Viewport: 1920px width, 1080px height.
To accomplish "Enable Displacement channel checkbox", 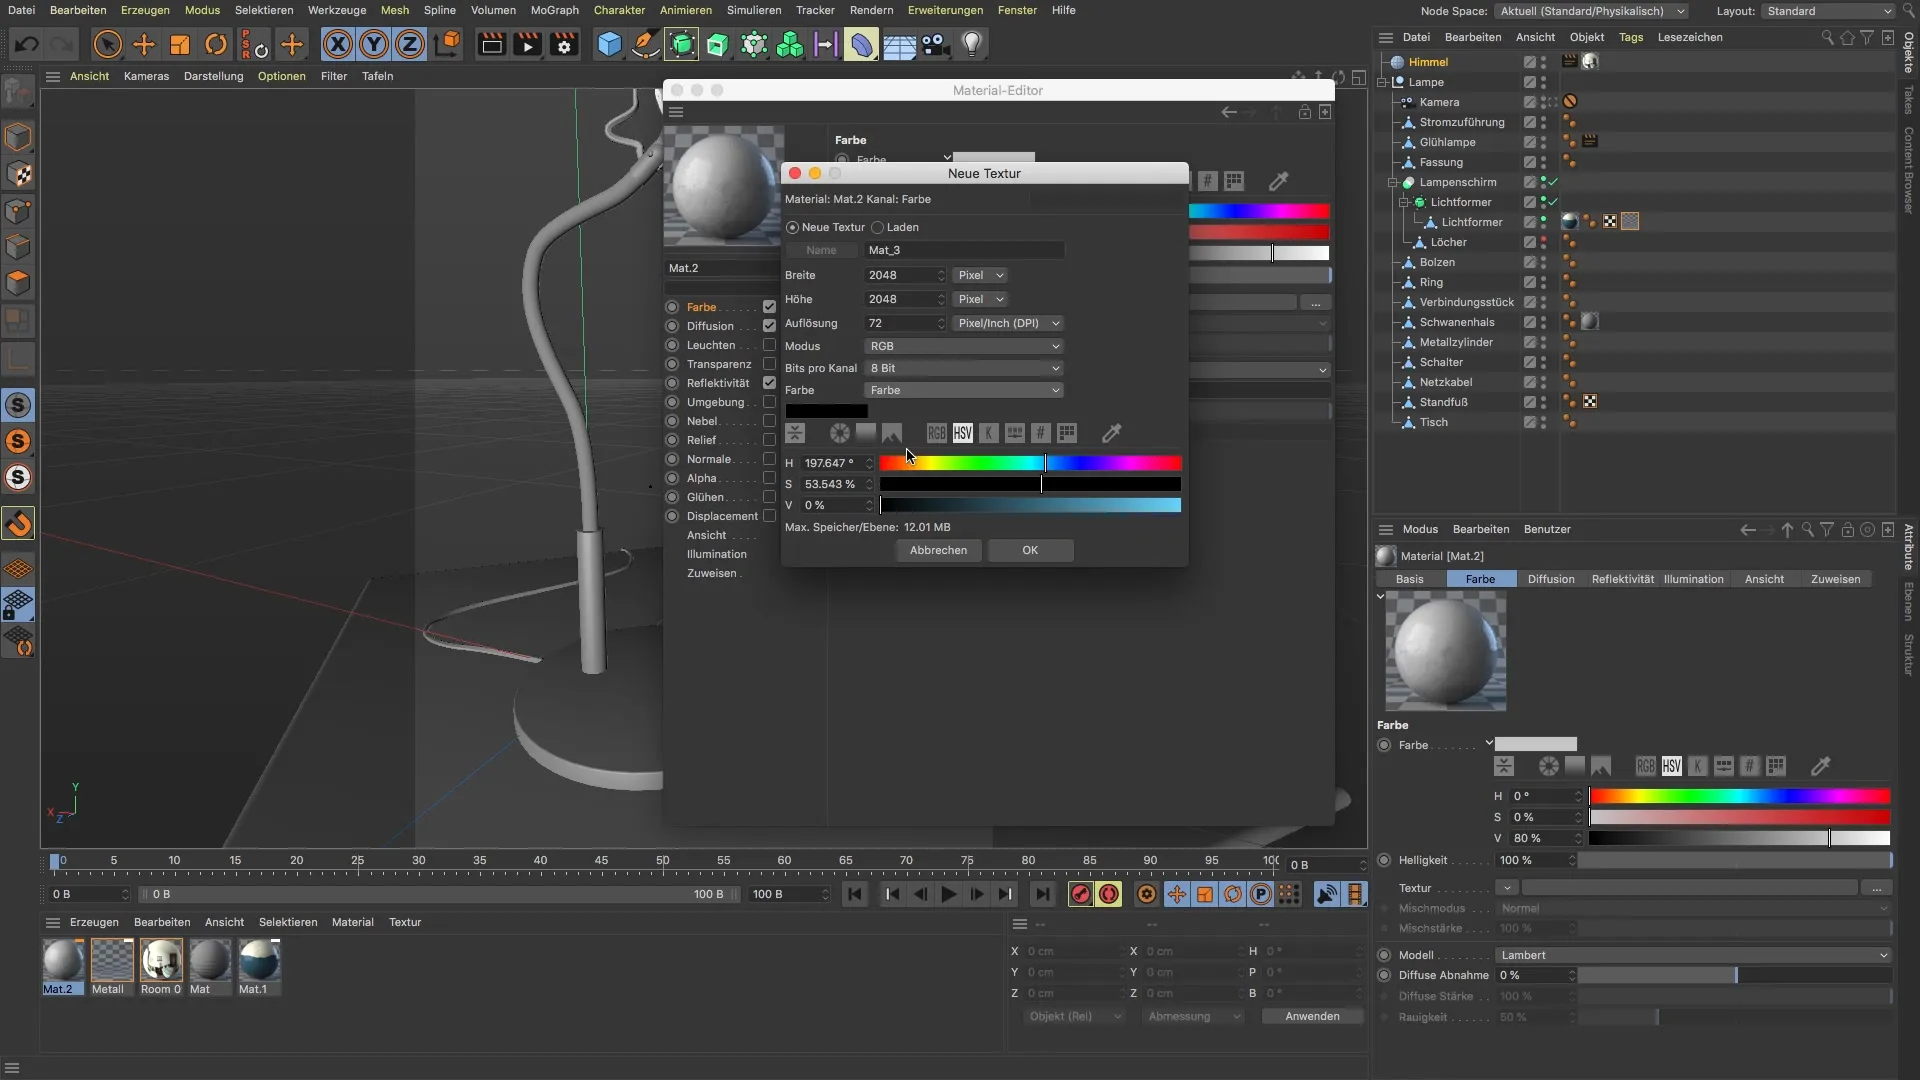I will 769,516.
